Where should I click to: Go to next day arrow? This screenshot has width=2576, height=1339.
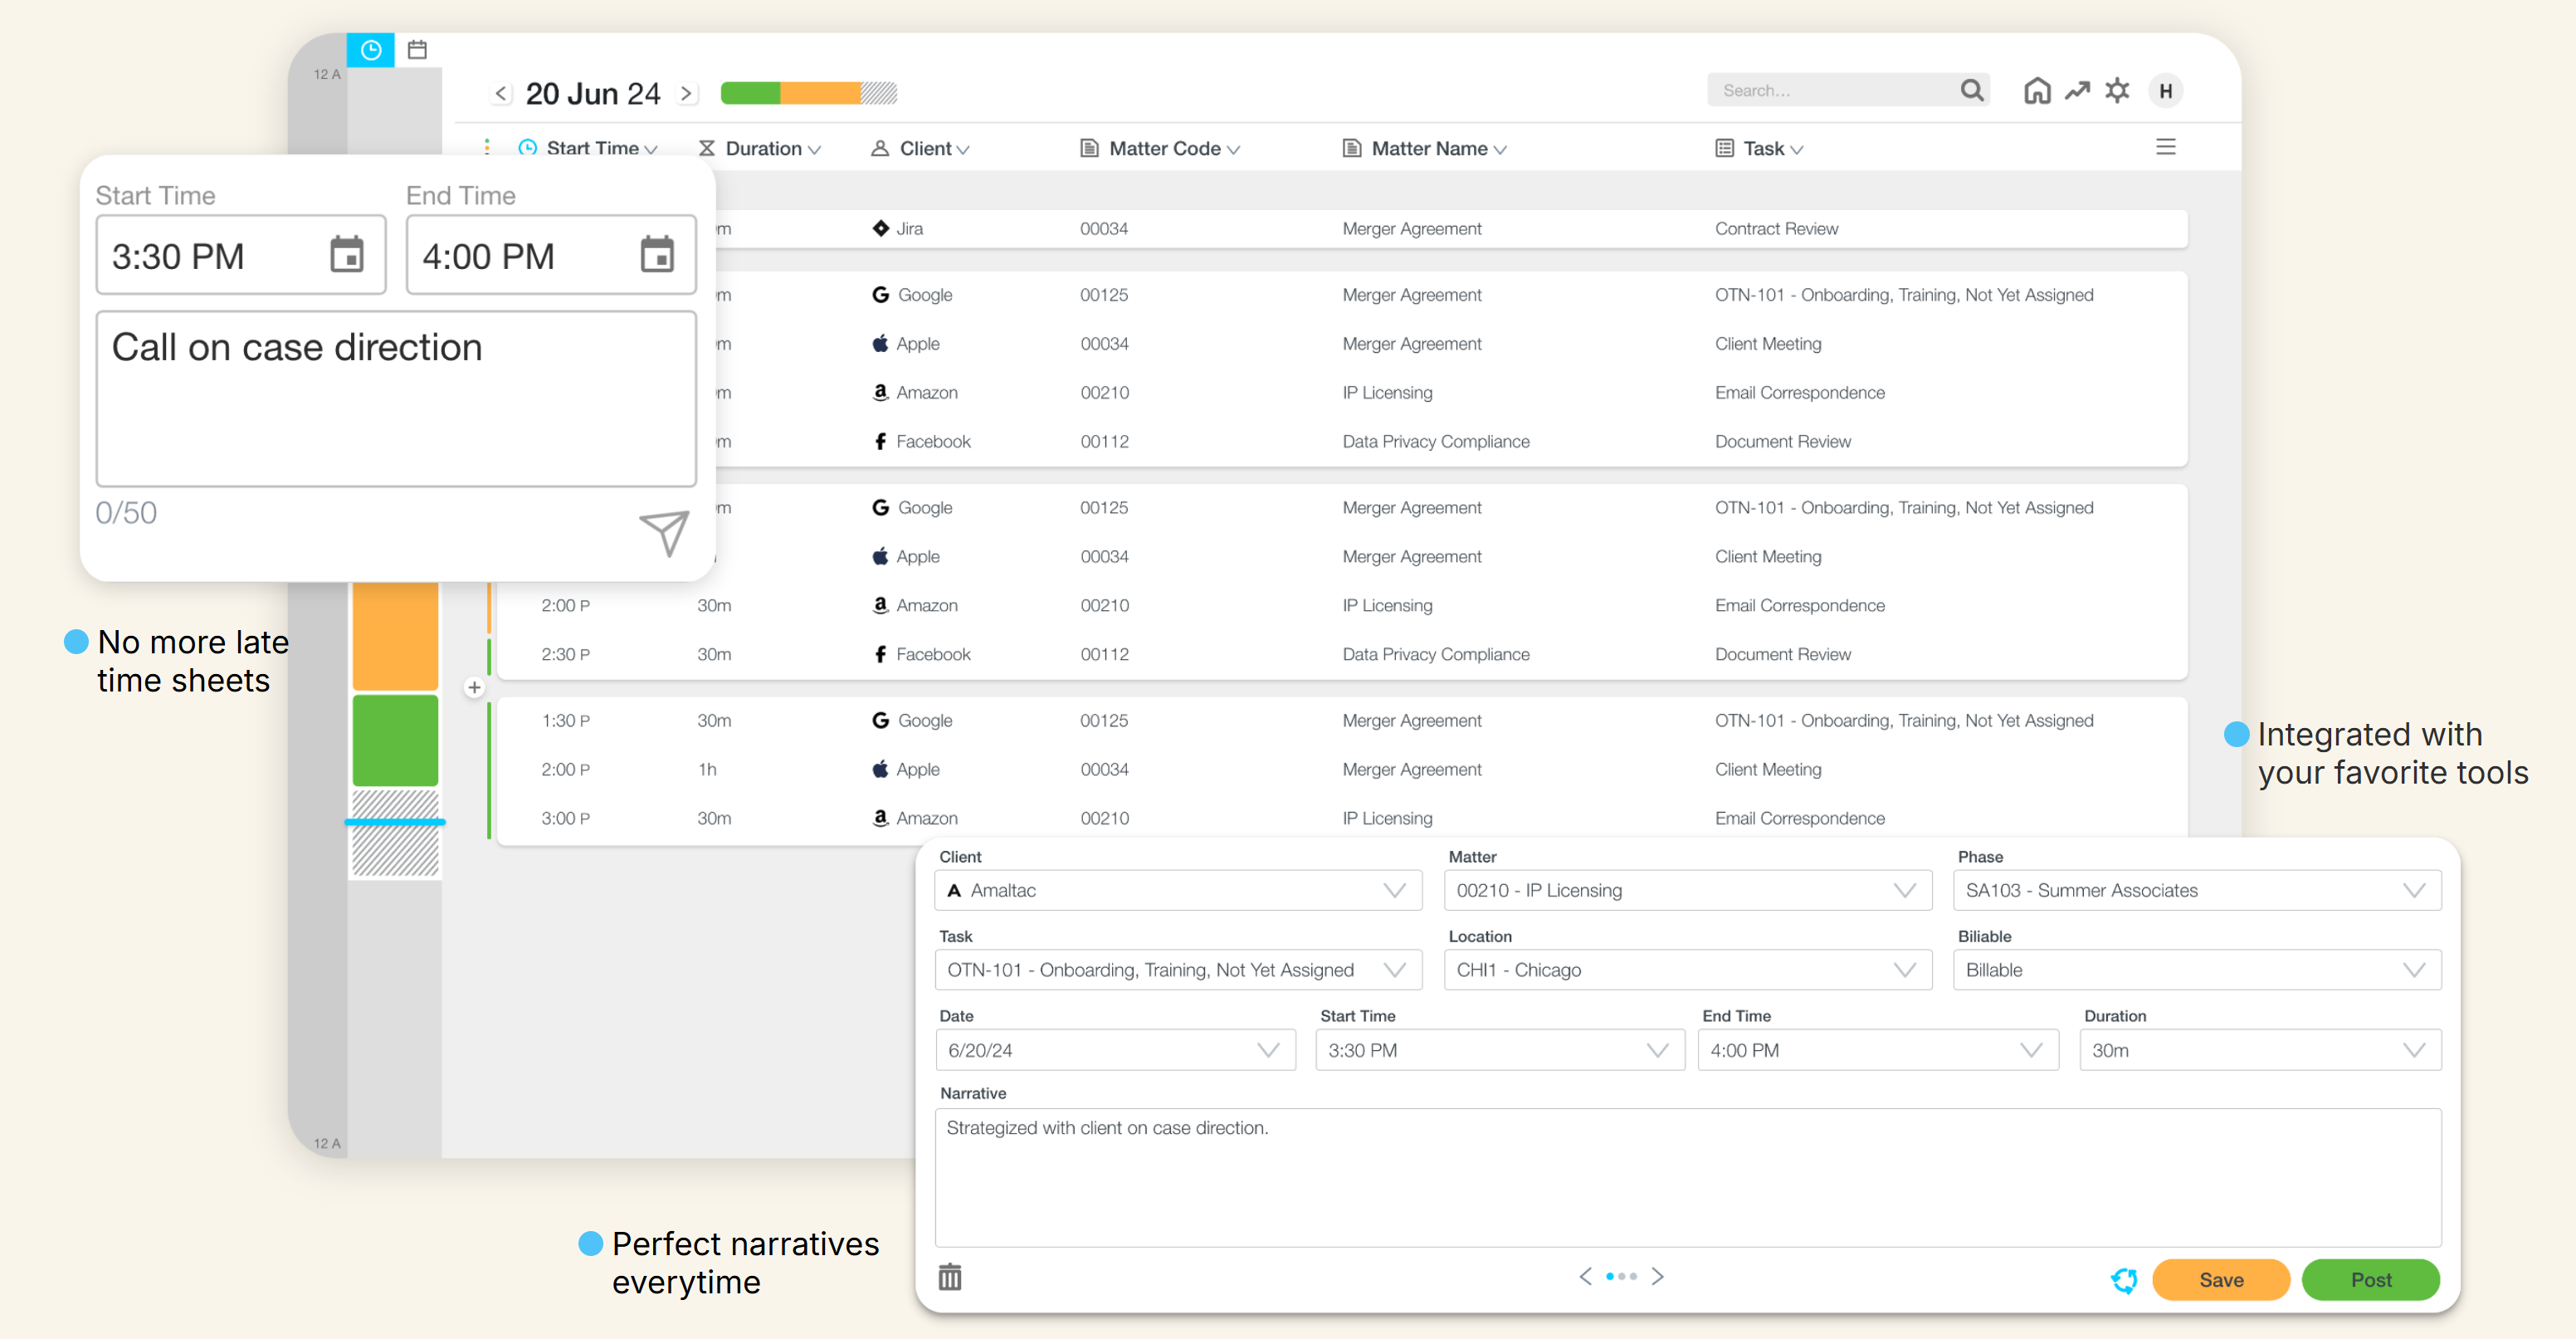(x=686, y=94)
